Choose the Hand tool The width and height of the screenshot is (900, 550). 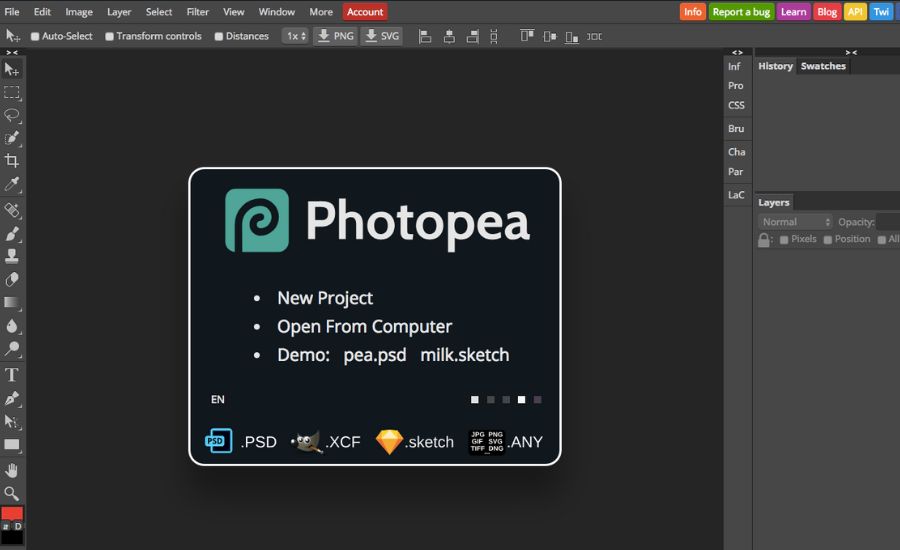point(12,470)
